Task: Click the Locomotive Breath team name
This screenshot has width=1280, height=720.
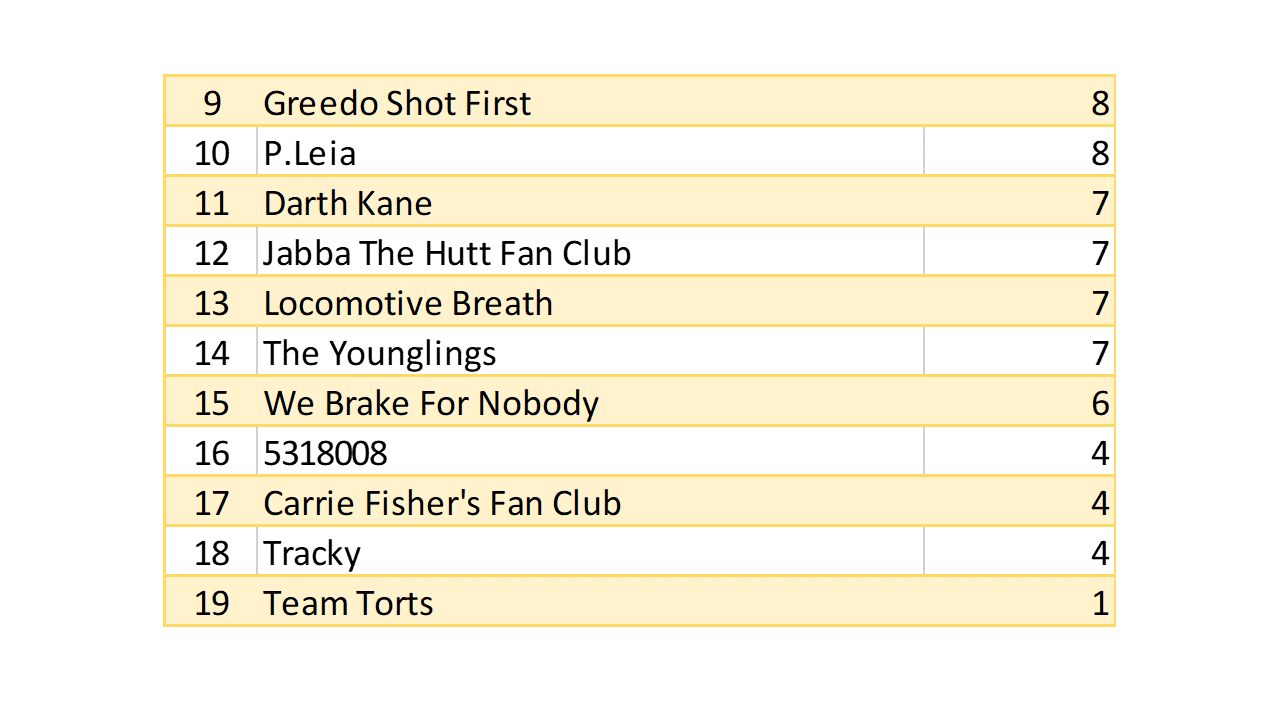Action: point(408,303)
